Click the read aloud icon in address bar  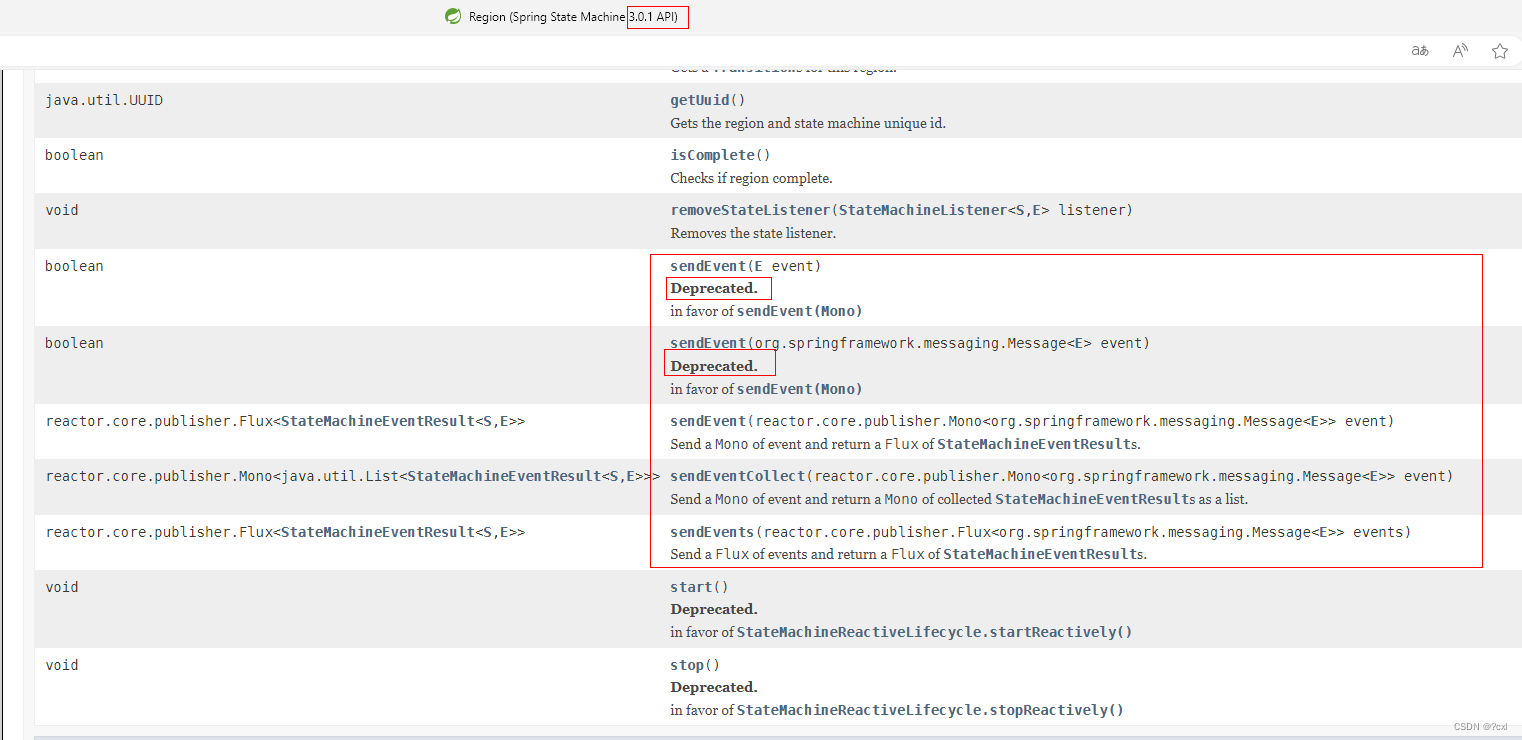[1460, 51]
